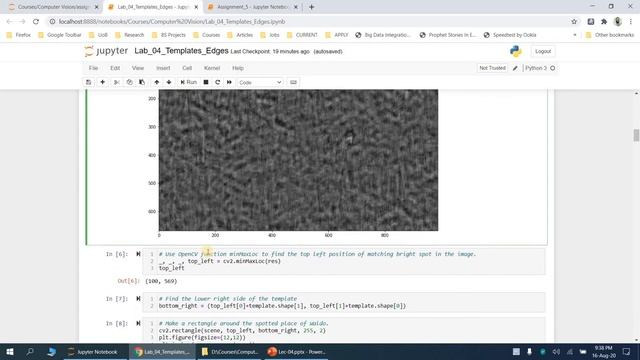The width and height of the screenshot is (640, 360).
Task: Open Windows taskbar search
Action: 30,351
